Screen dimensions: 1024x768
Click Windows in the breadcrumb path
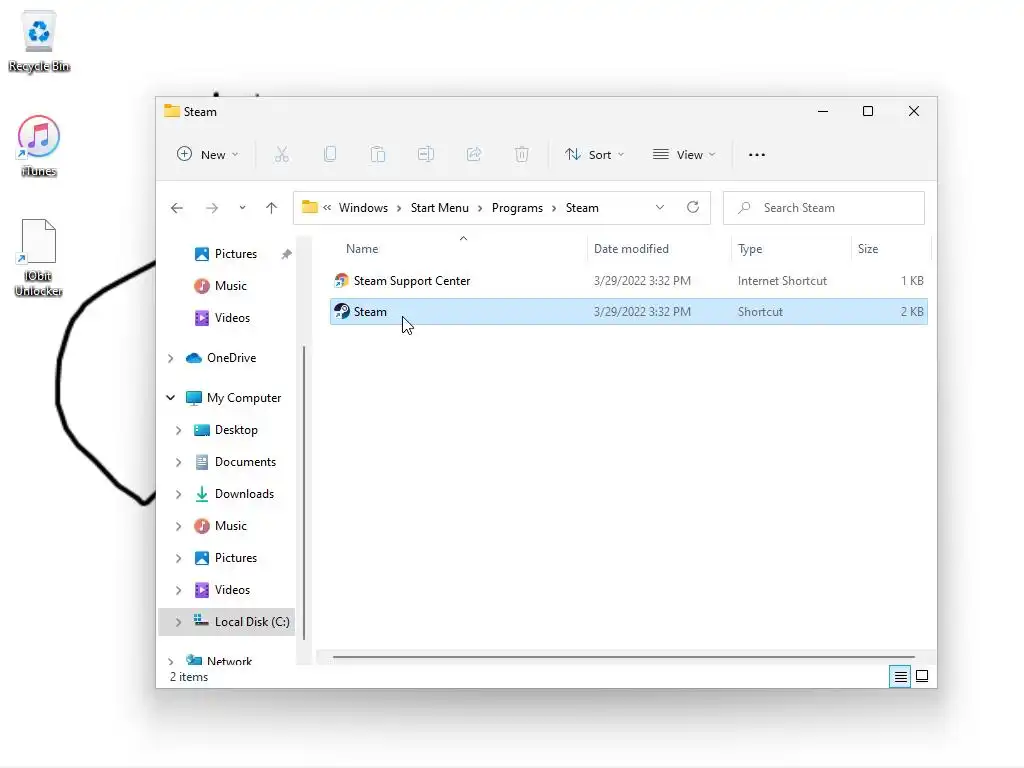[363, 208]
